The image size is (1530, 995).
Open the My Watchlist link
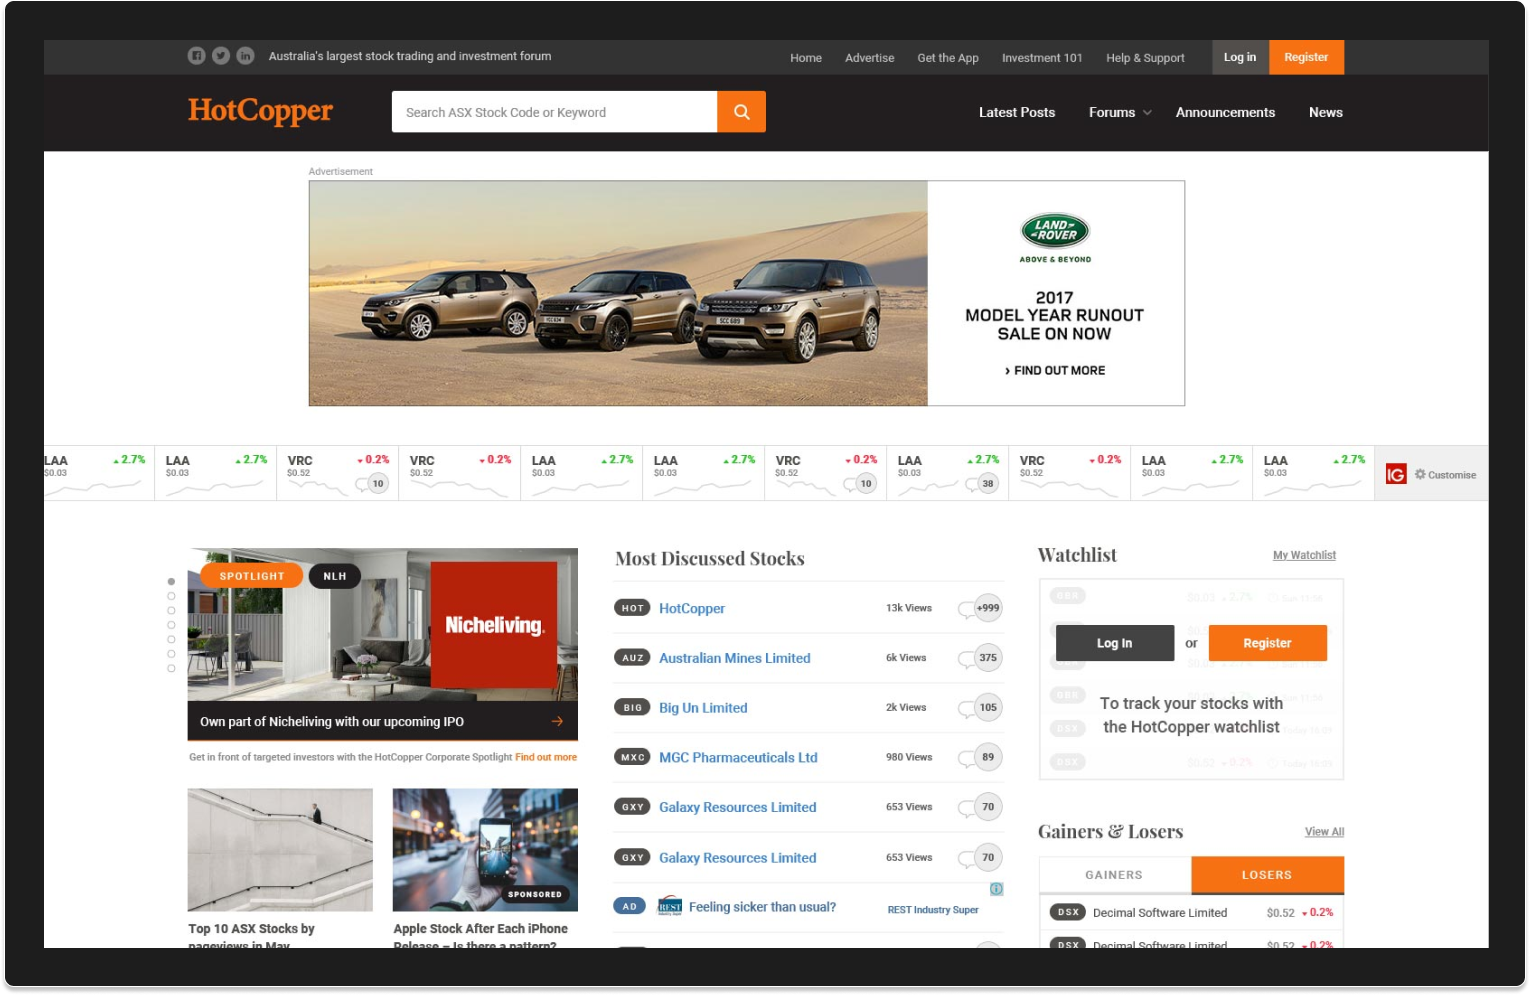pos(1304,555)
